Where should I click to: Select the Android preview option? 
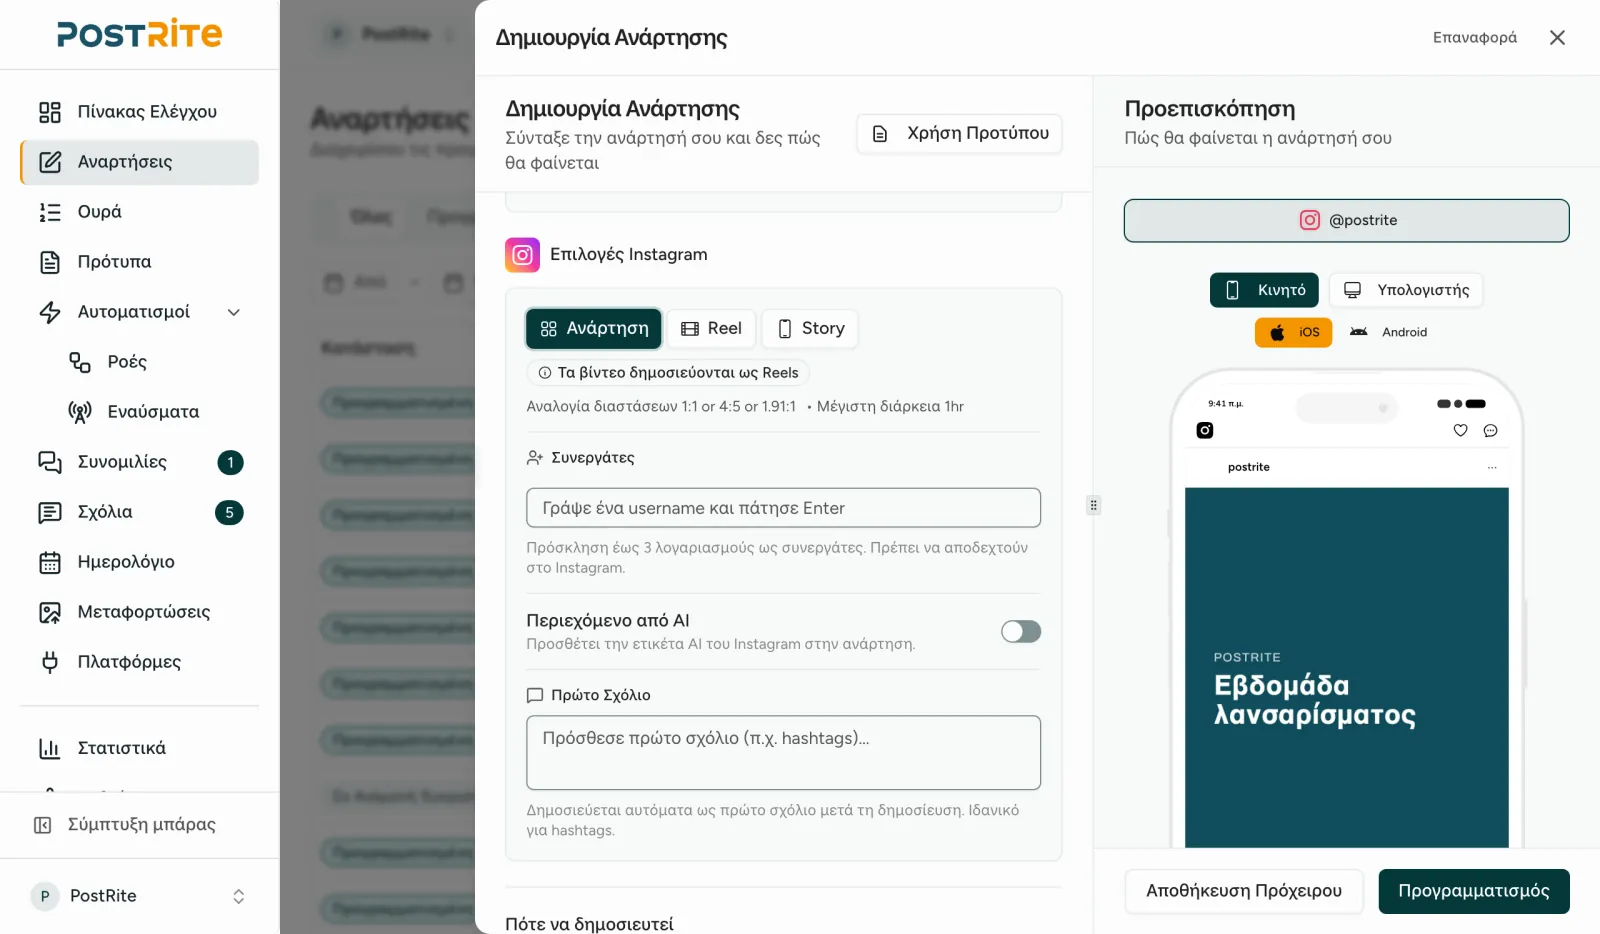(1388, 332)
